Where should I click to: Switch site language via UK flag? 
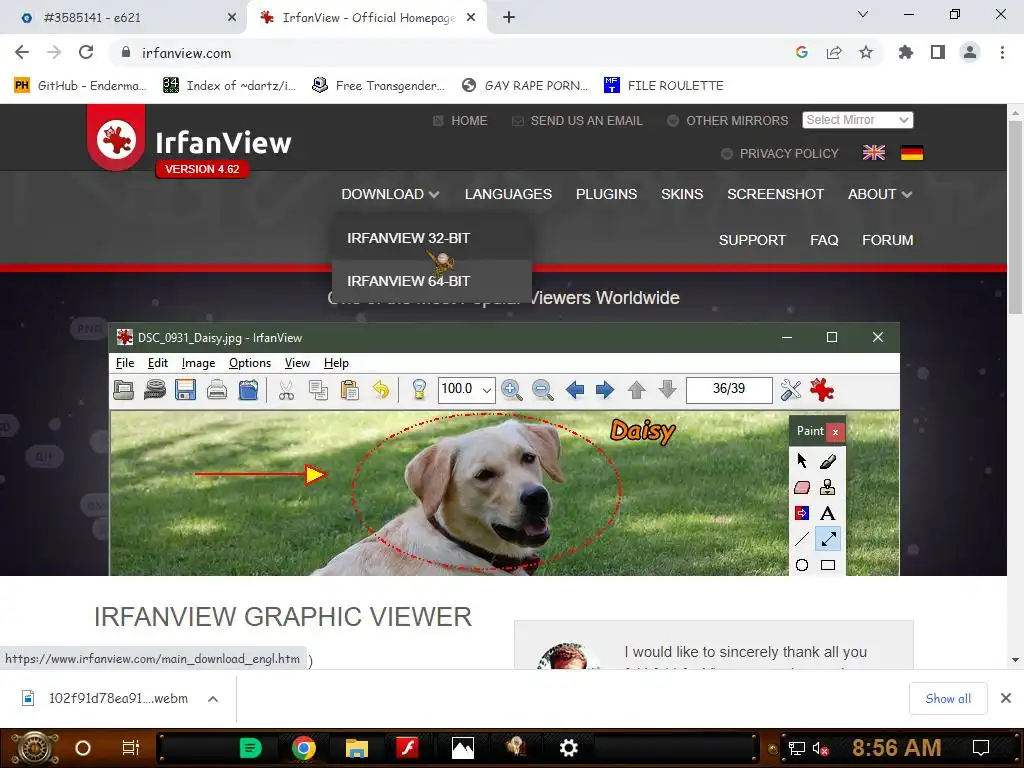pos(874,153)
